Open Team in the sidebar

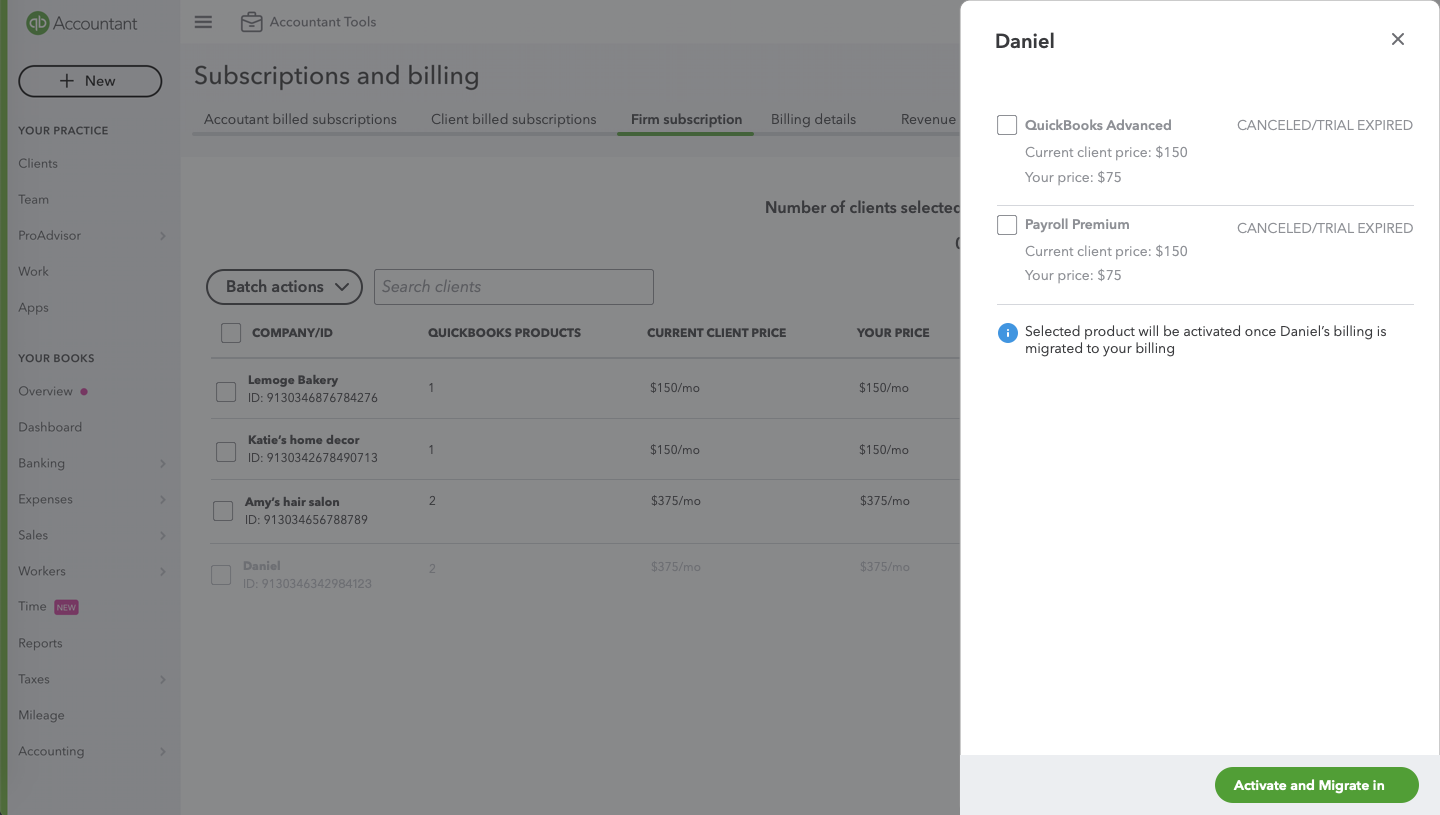[x=34, y=199]
